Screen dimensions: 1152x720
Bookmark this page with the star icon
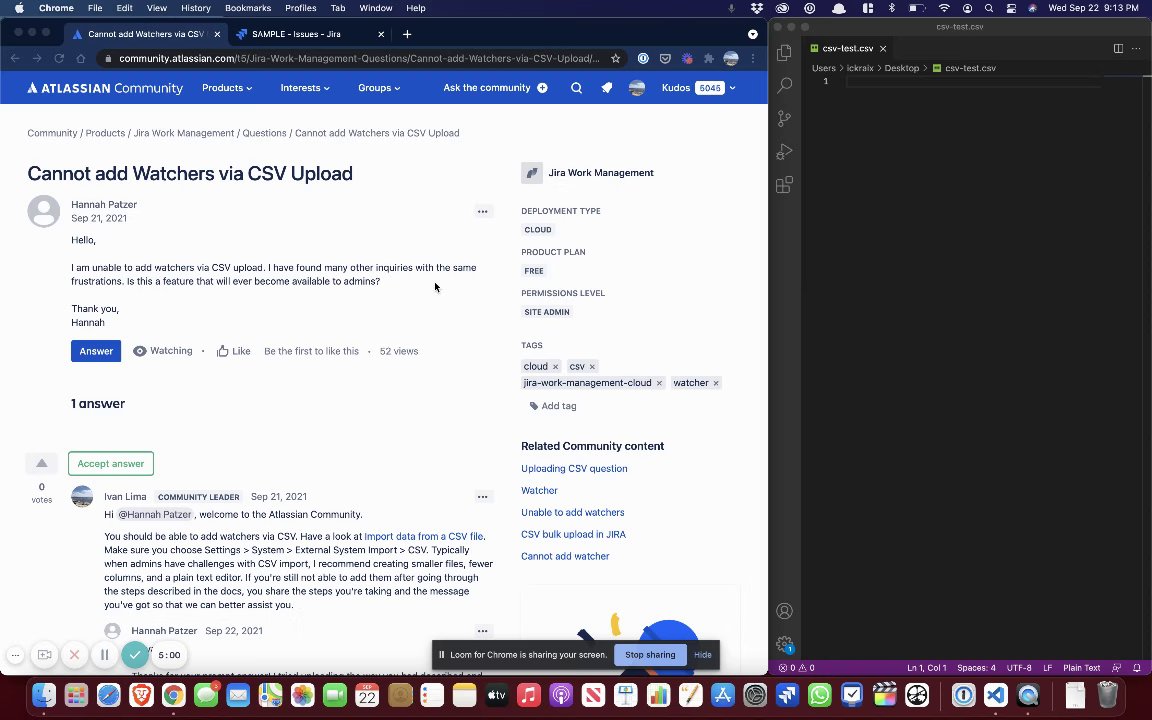616,59
